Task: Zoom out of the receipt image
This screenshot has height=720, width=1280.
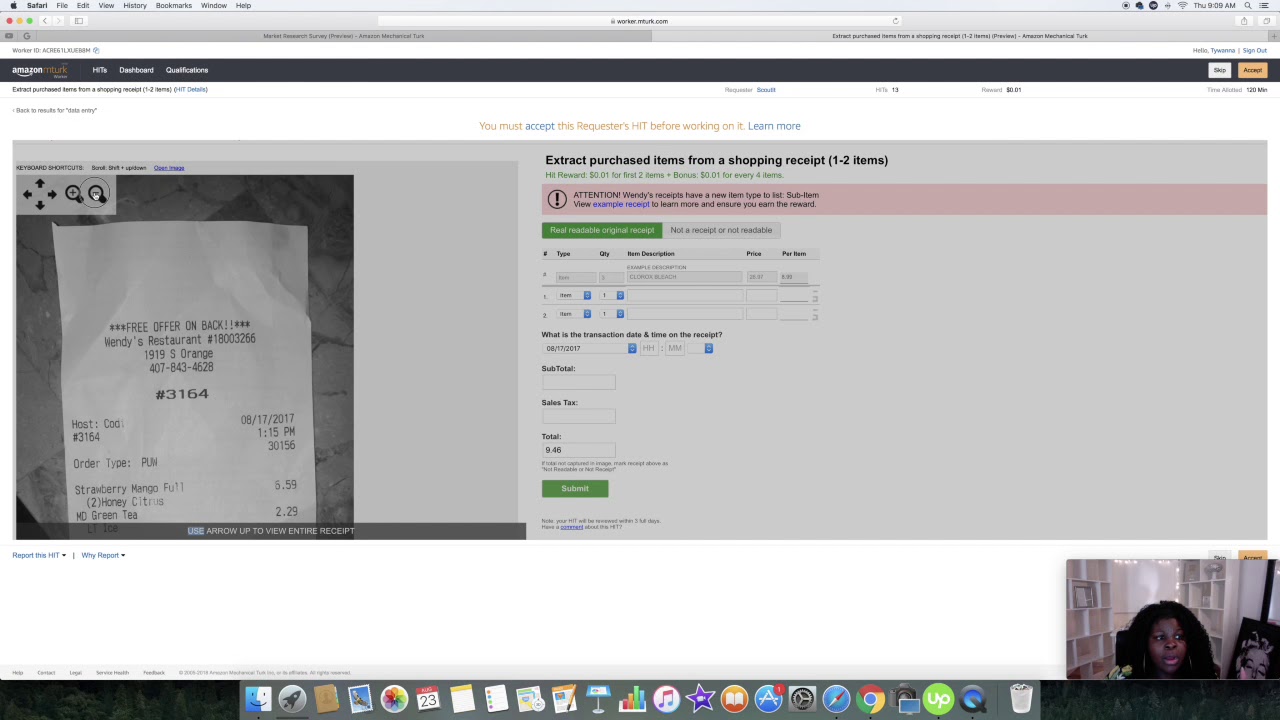Action: point(96,194)
